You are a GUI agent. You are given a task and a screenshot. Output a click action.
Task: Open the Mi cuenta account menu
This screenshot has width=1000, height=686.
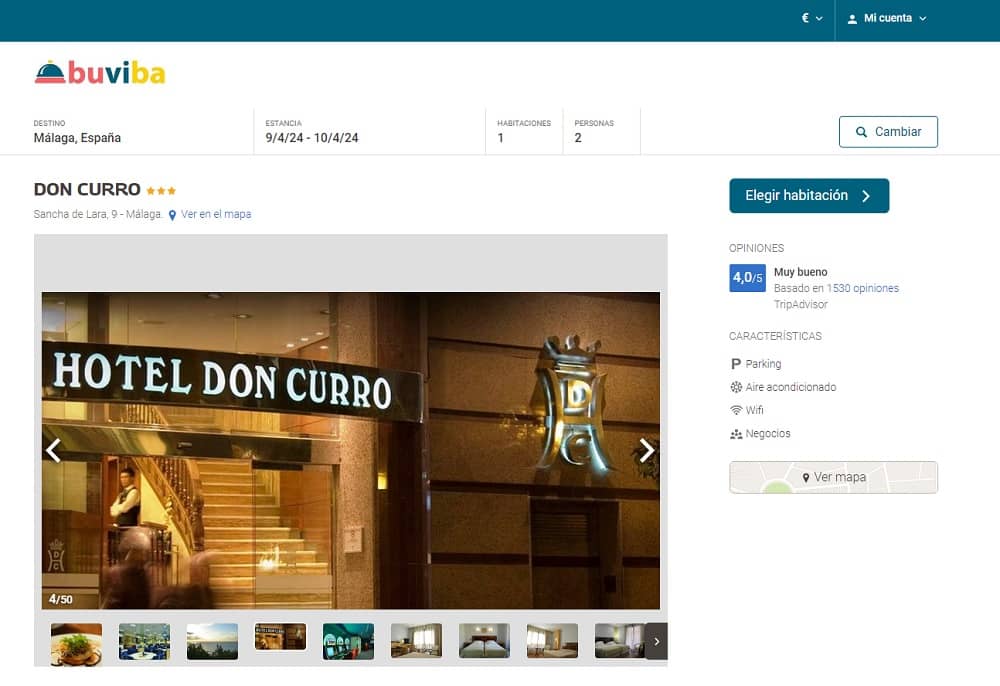click(886, 18)
